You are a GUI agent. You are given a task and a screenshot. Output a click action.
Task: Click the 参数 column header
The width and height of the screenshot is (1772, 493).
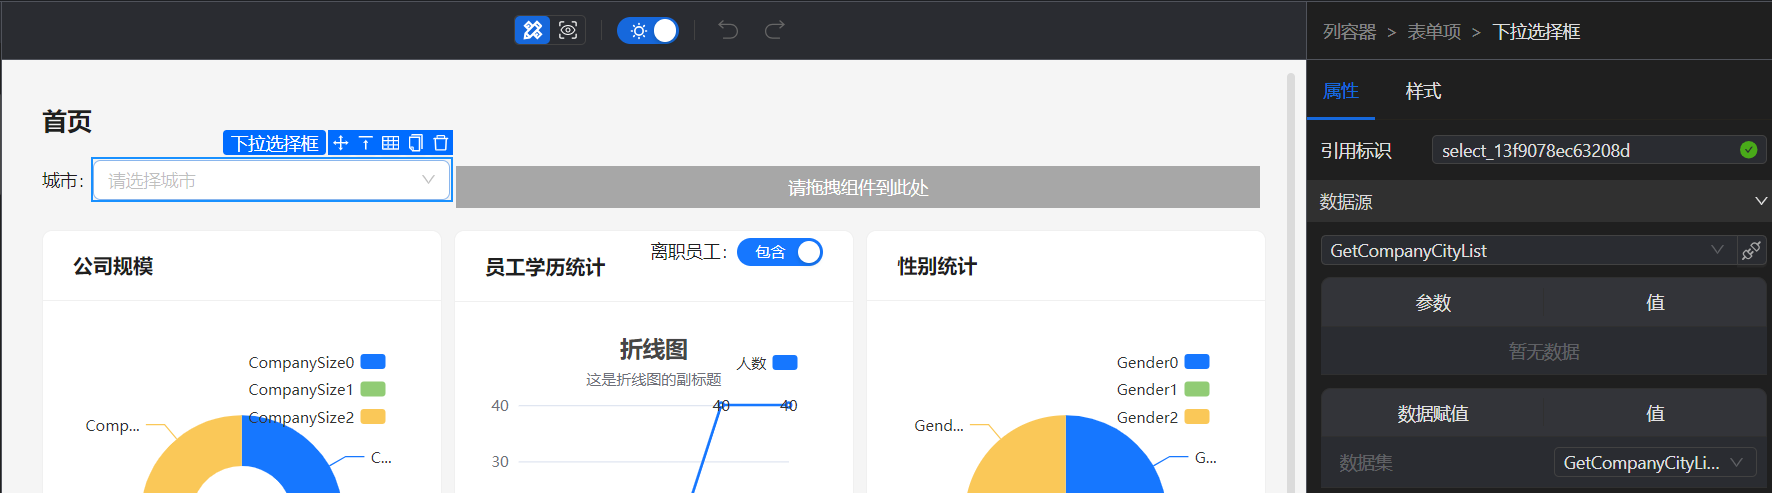pos(1432,302)
